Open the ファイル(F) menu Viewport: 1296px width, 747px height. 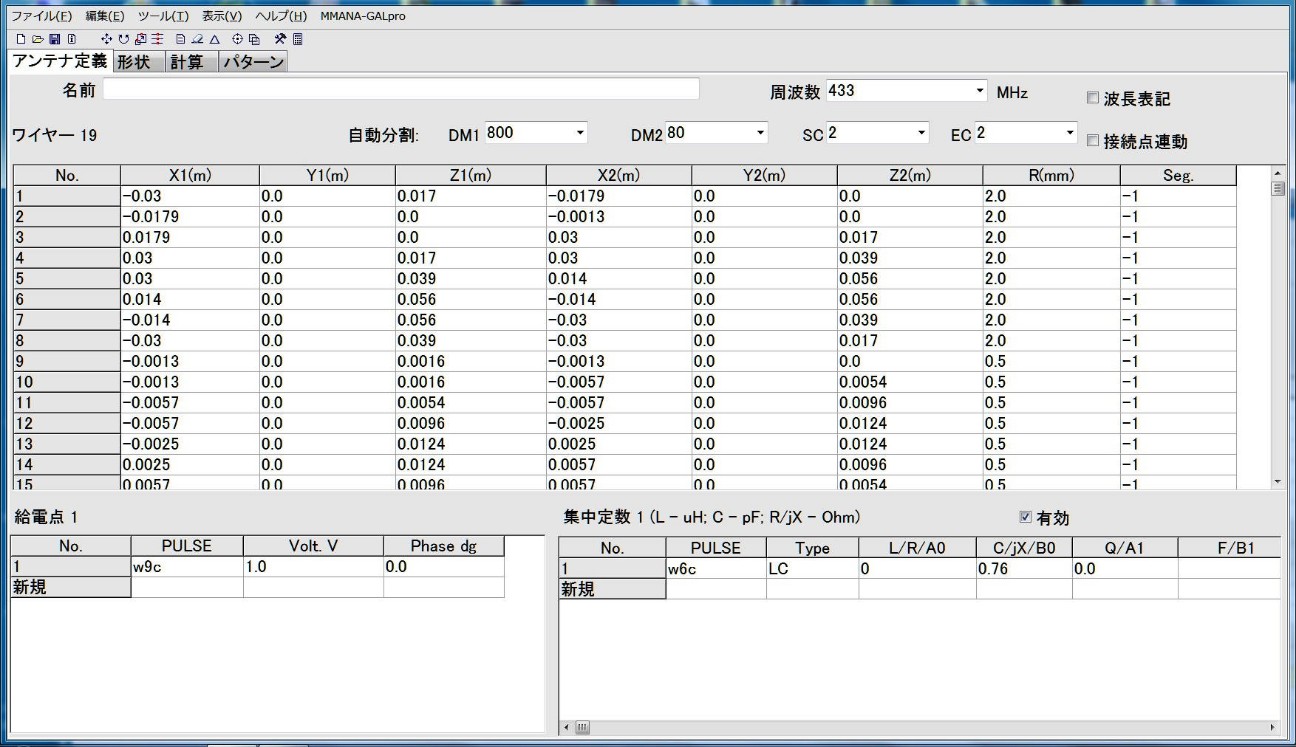[41, 16]
